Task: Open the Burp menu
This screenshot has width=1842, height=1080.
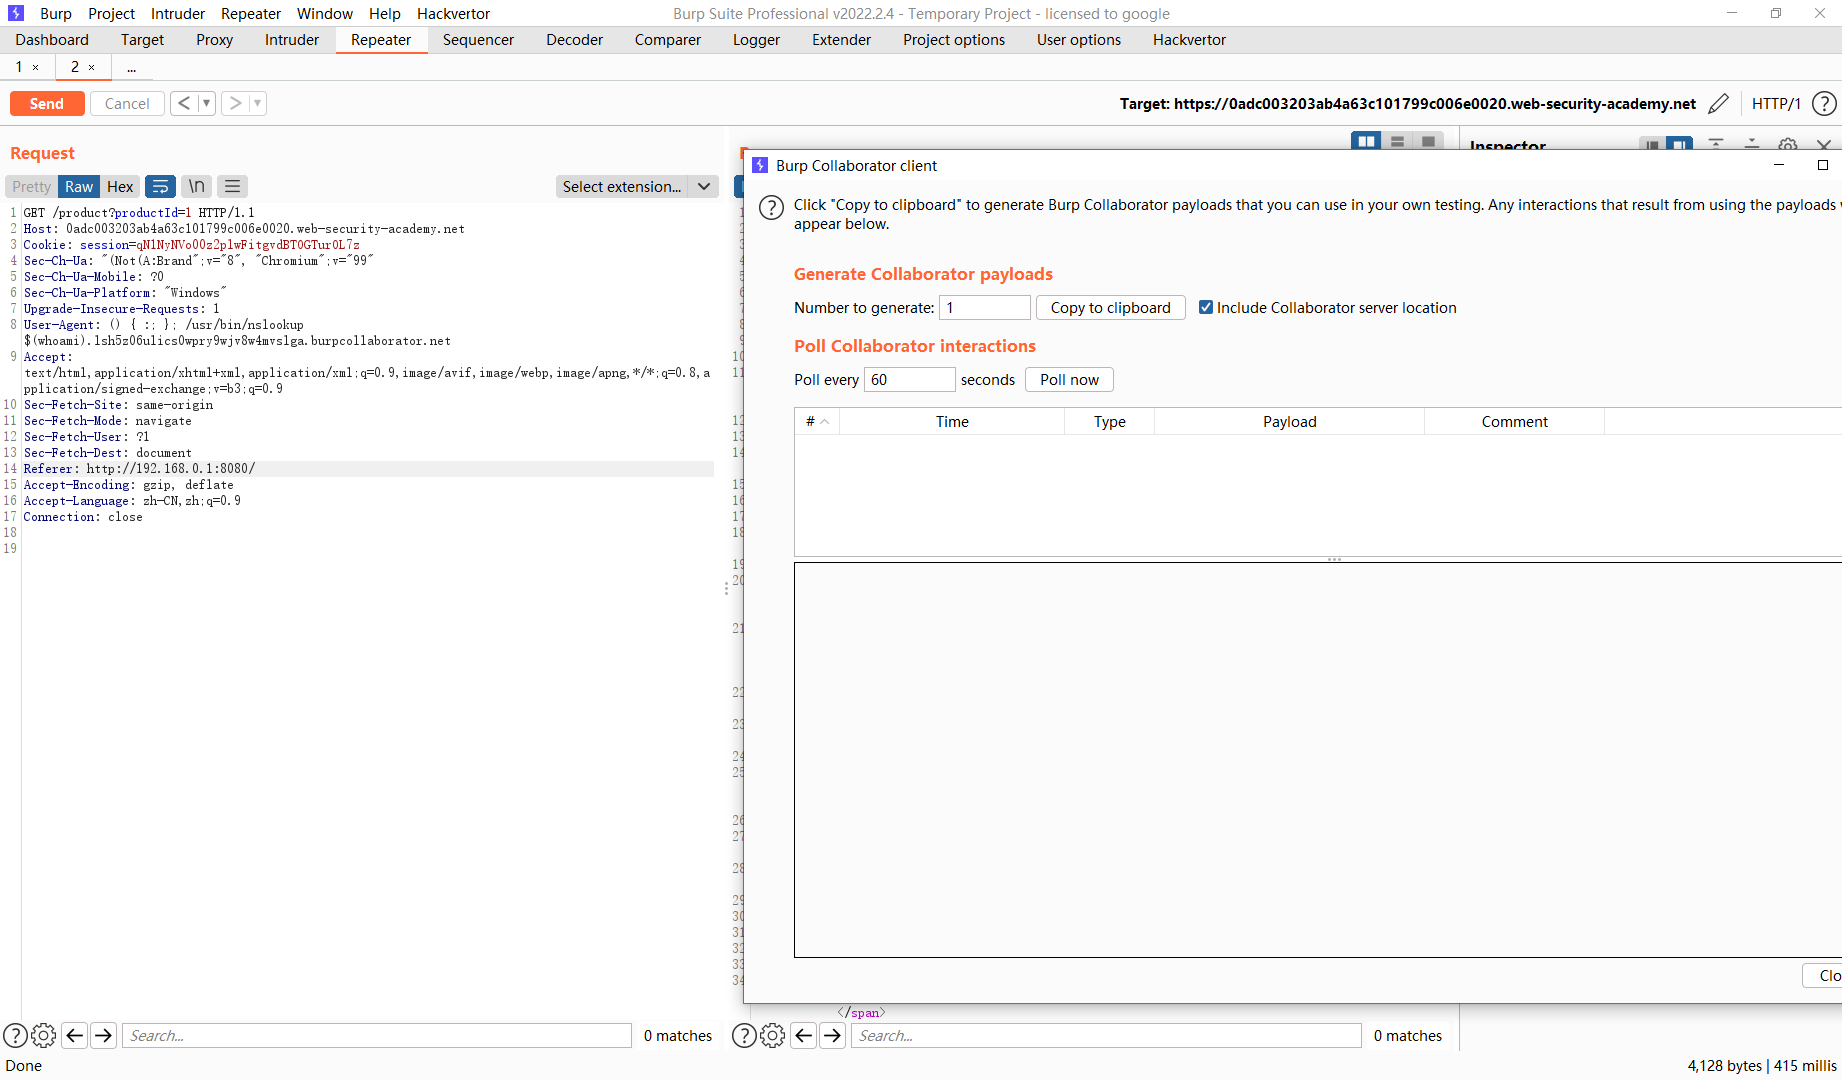Action: [x=56, y=13]
